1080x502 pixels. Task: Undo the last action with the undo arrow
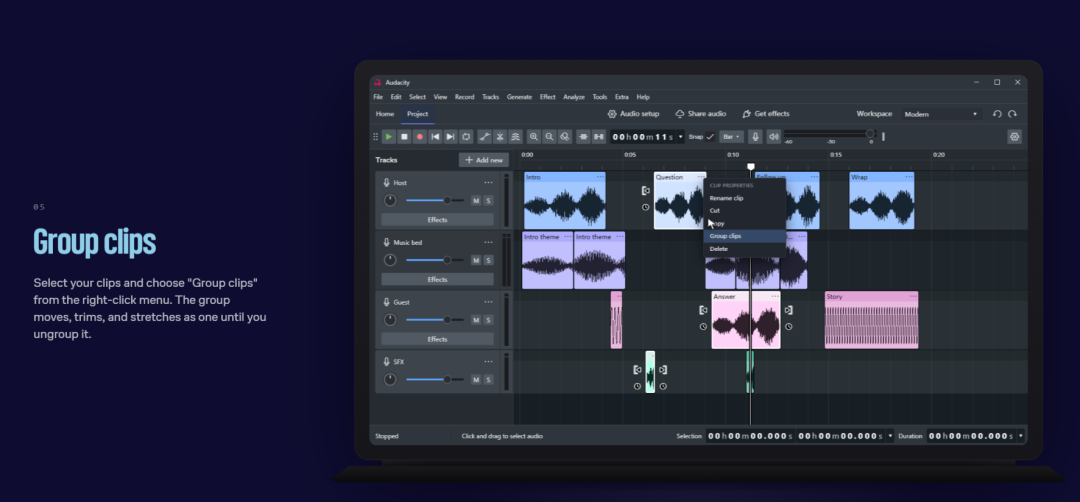click(997, 114)
